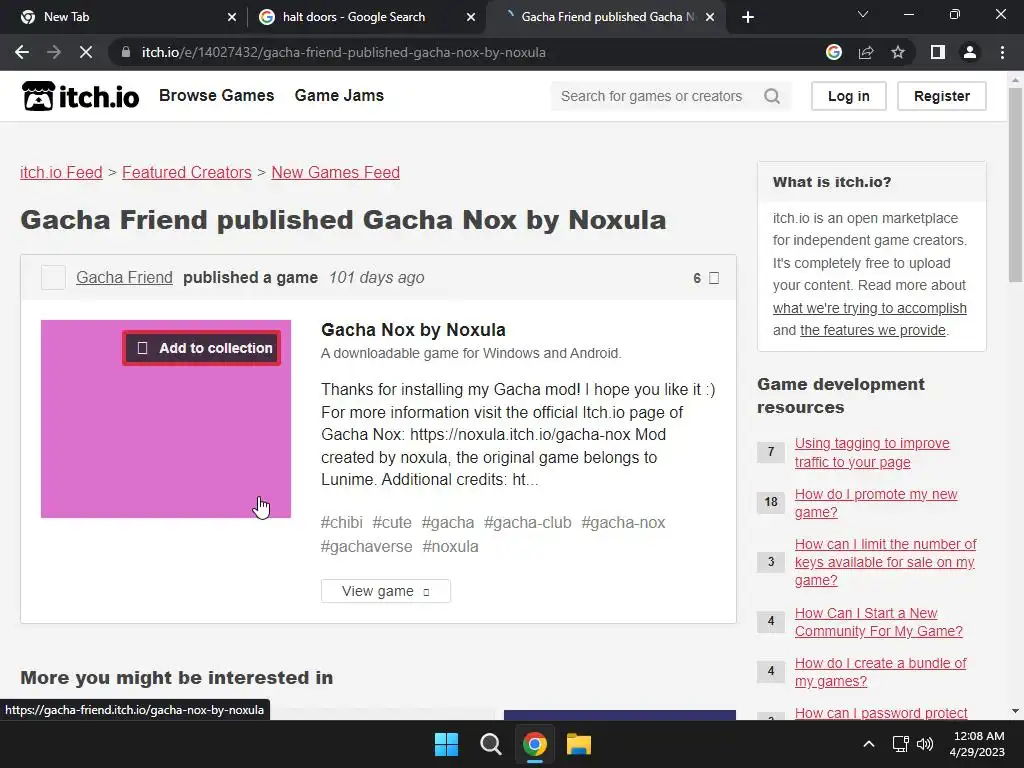This screenshot has width=1024, height=768.
Task: Click the like icon next to 6
Action: click(x=714, y=278)
